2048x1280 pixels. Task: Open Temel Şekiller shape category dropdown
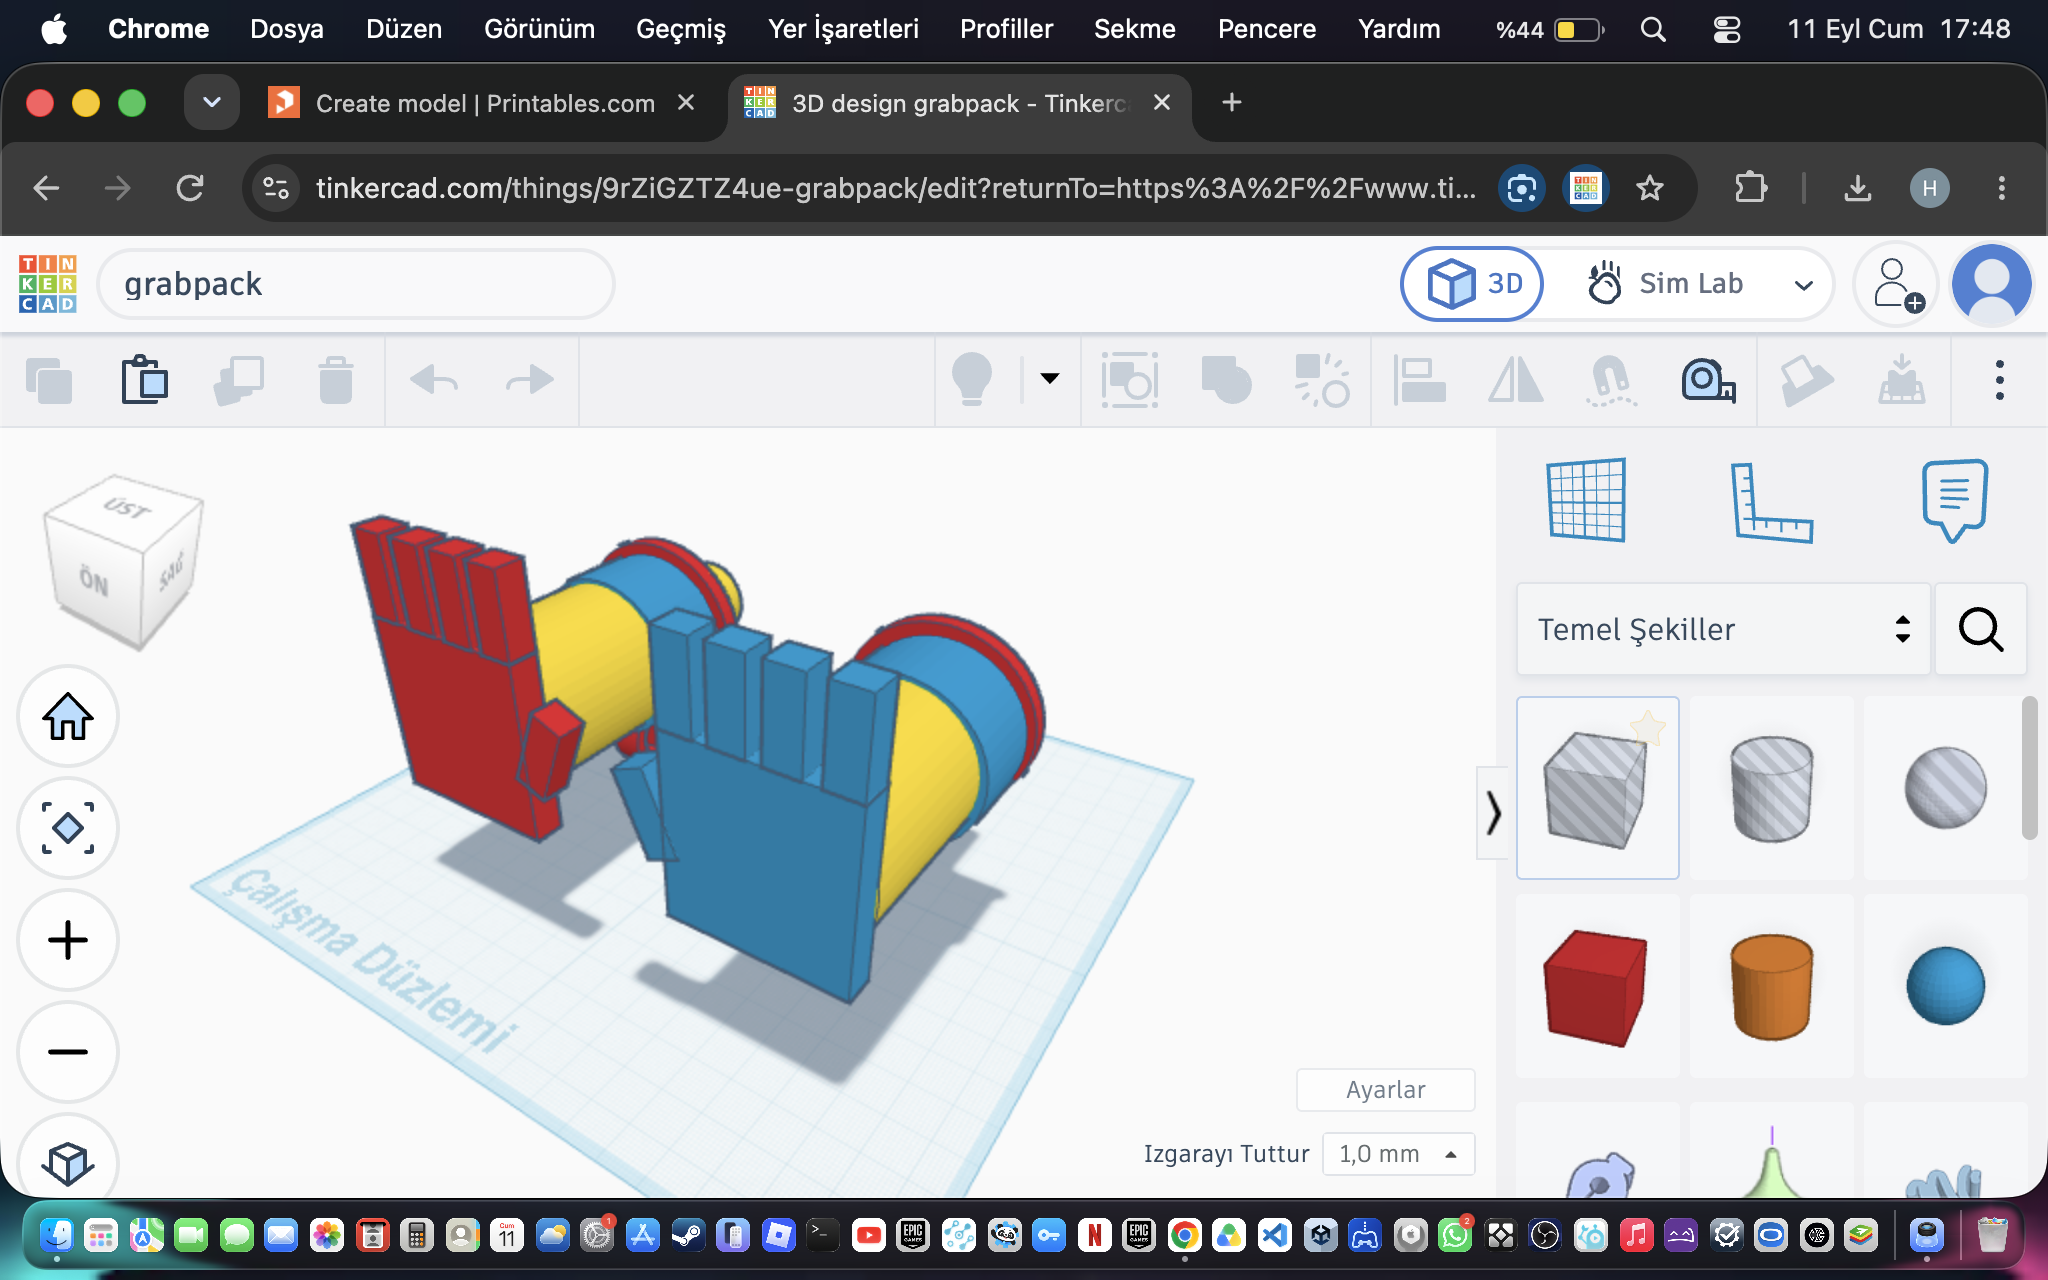pos(1723,629)
